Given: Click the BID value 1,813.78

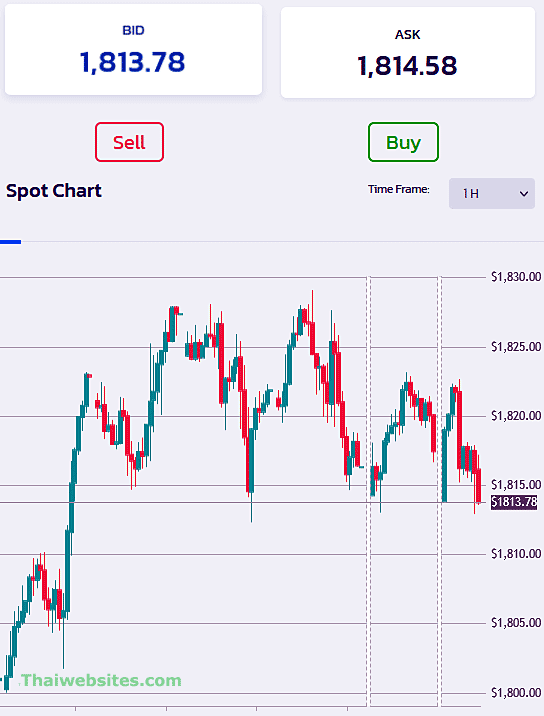Looking at the screenshot, I should tap(132, 62).
